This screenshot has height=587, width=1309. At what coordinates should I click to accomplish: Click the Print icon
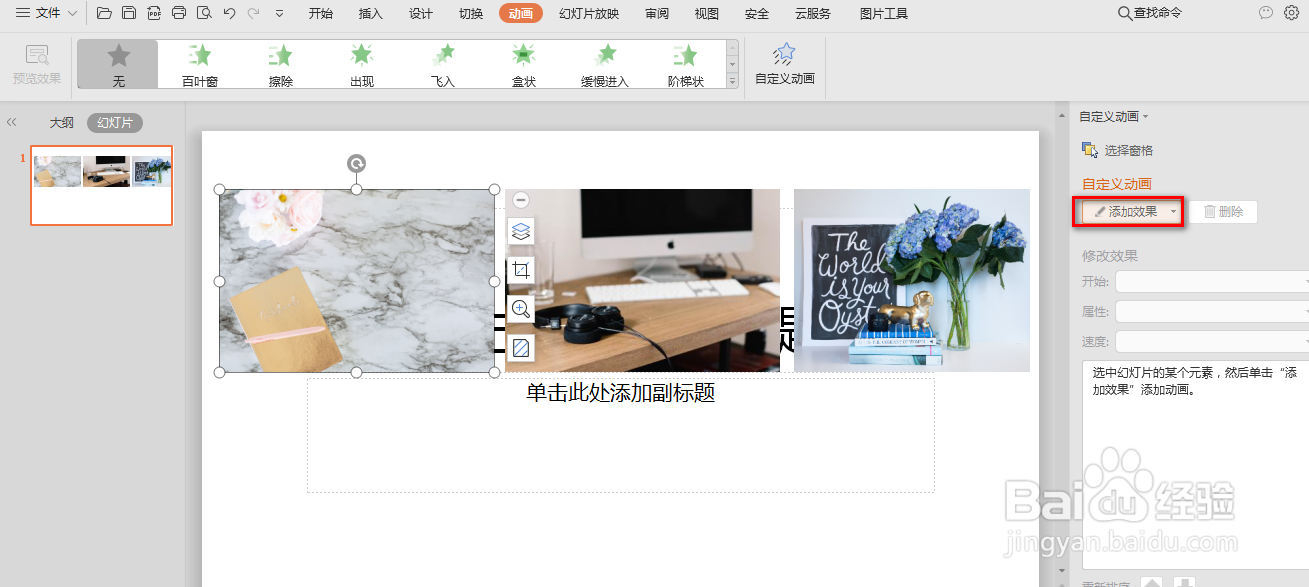(179, 13)
